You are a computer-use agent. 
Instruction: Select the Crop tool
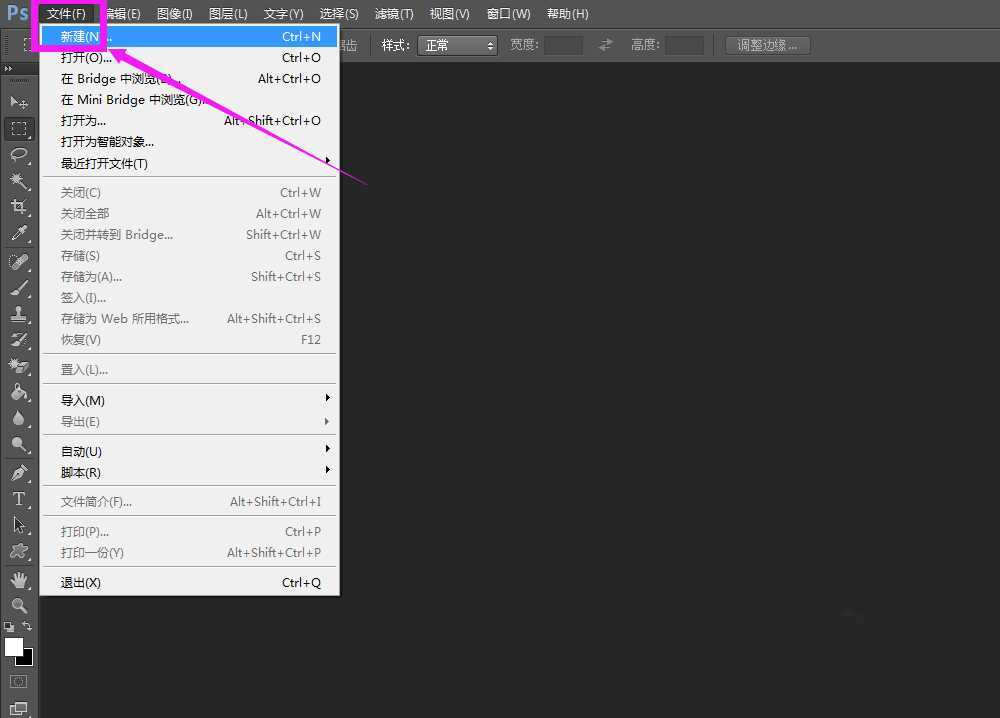[x=18, y=207]
